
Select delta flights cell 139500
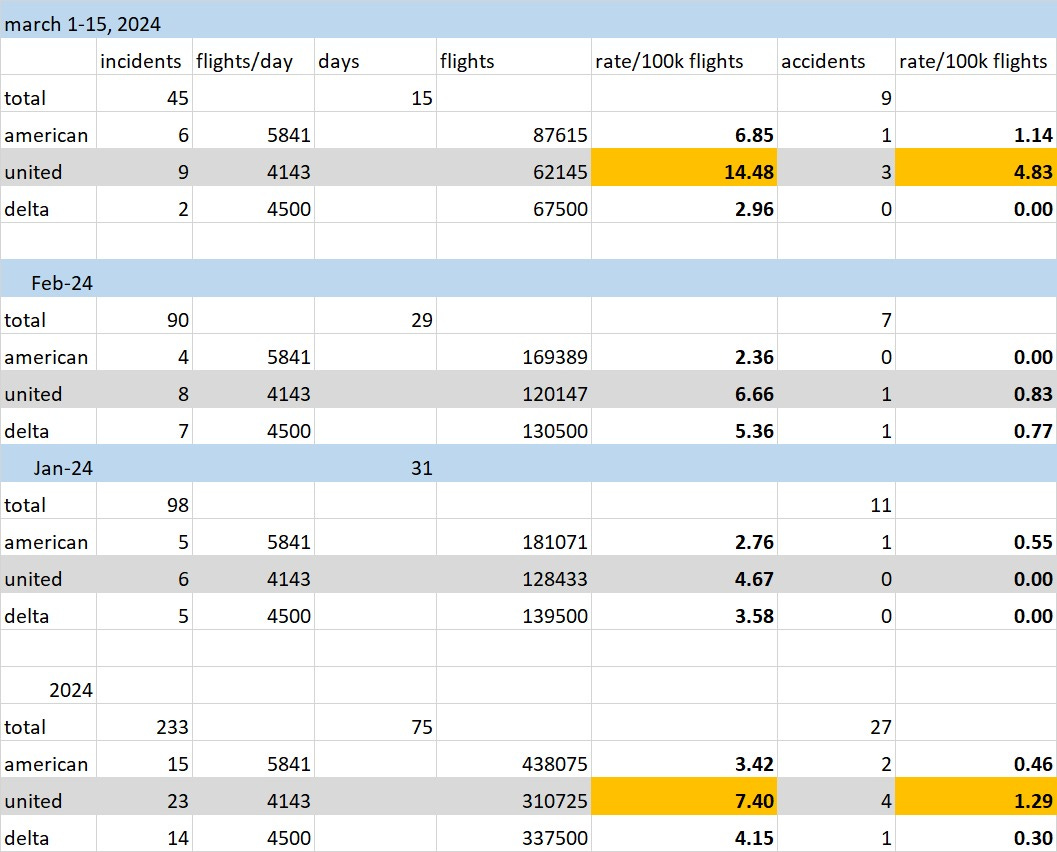(x=514, y=612)
